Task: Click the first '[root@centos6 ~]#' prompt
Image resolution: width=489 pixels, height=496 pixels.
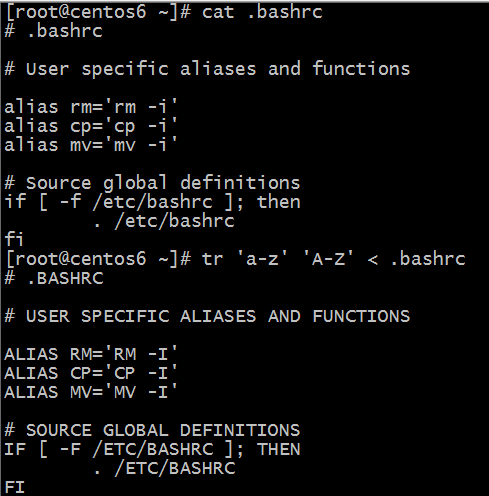Action: pos(98,12)
